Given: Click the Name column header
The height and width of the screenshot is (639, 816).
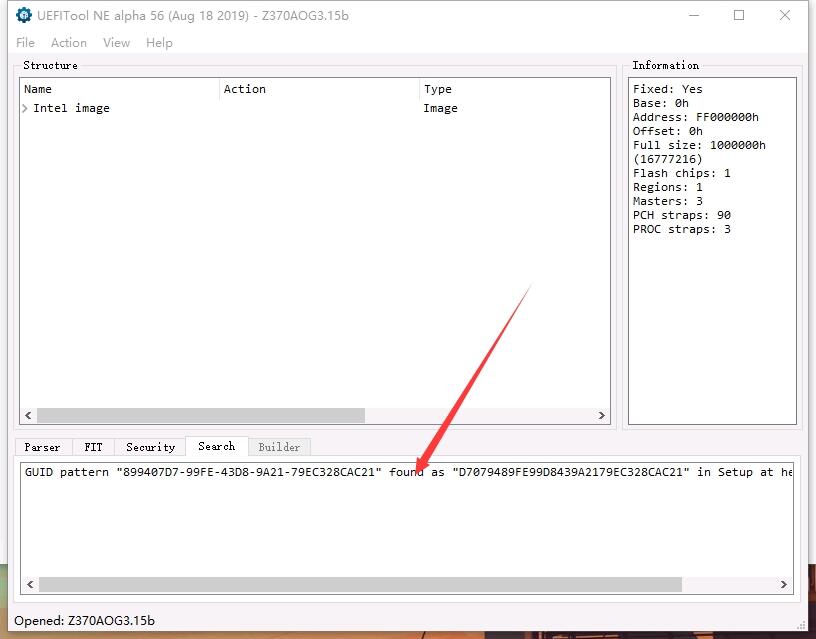Looking at the screenshot, I should (120, 89).
